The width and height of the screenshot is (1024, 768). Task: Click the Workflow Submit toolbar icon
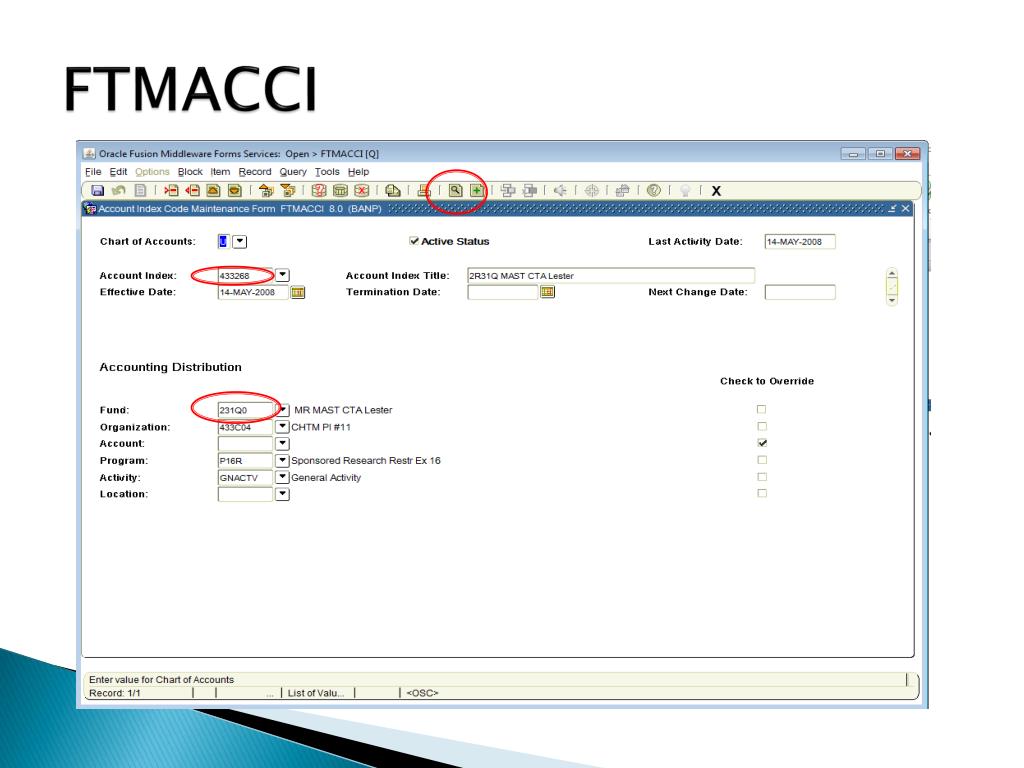click(508, 191)
